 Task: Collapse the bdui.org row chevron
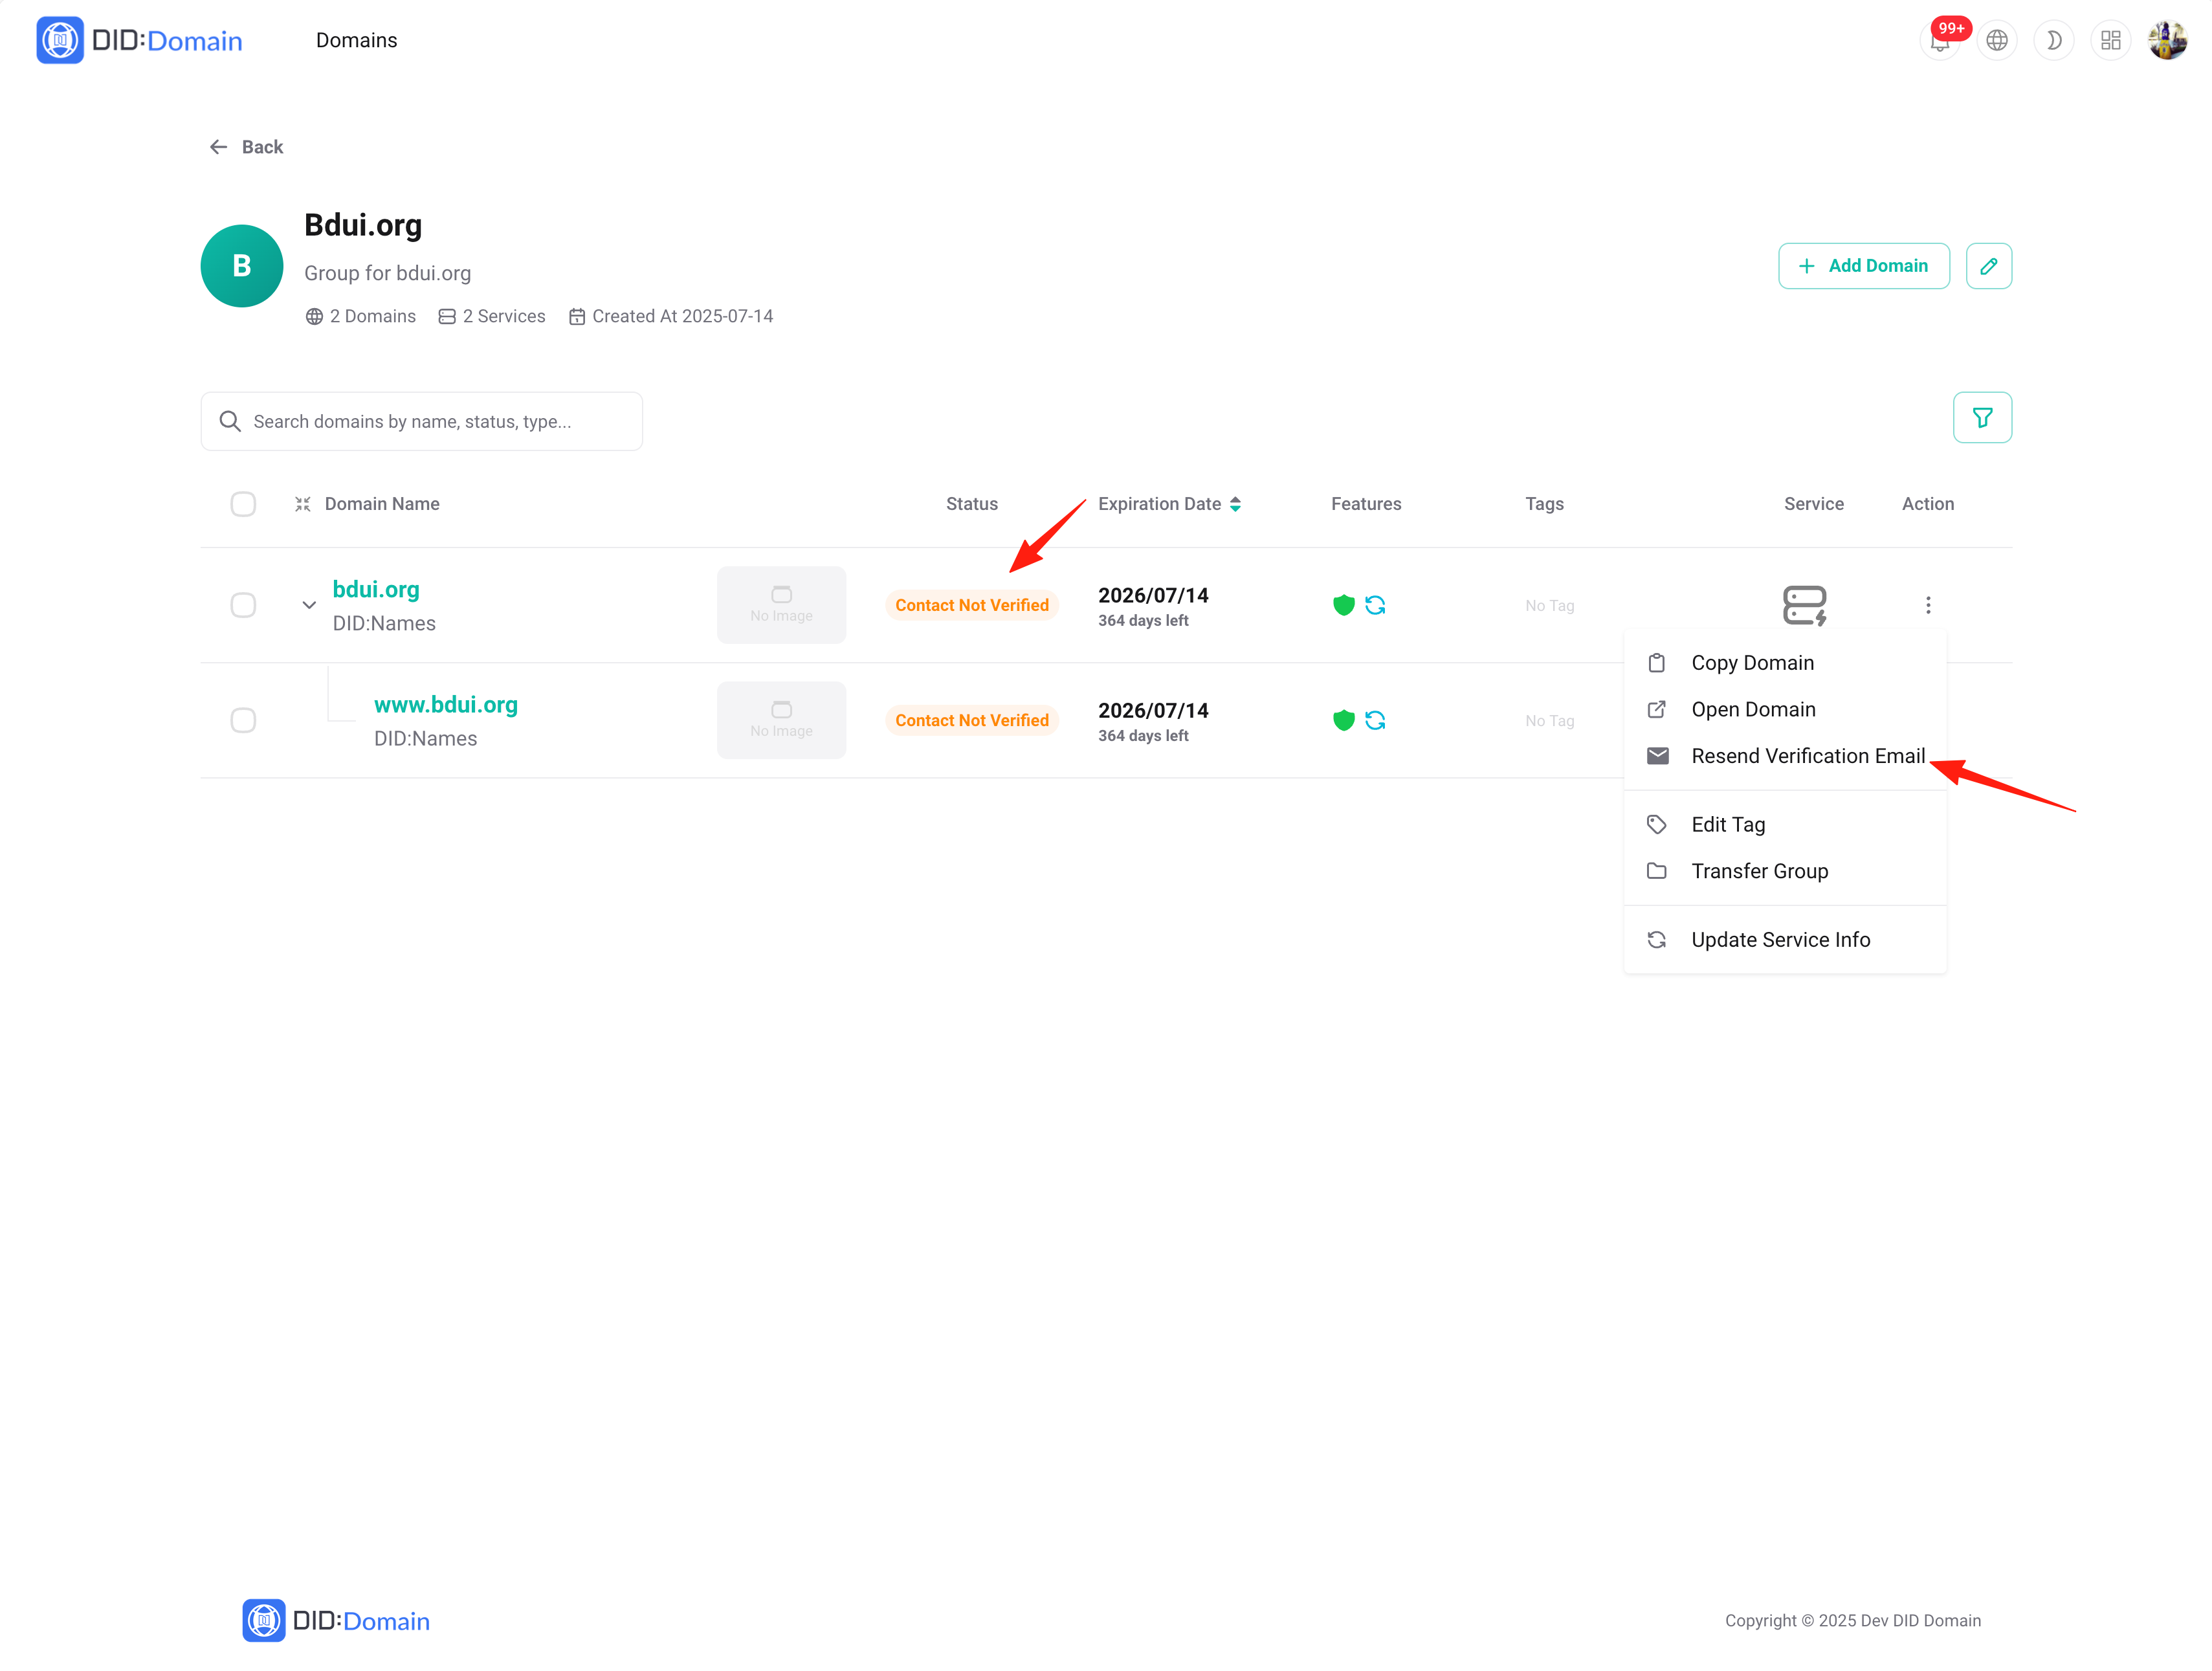(309, 605)
